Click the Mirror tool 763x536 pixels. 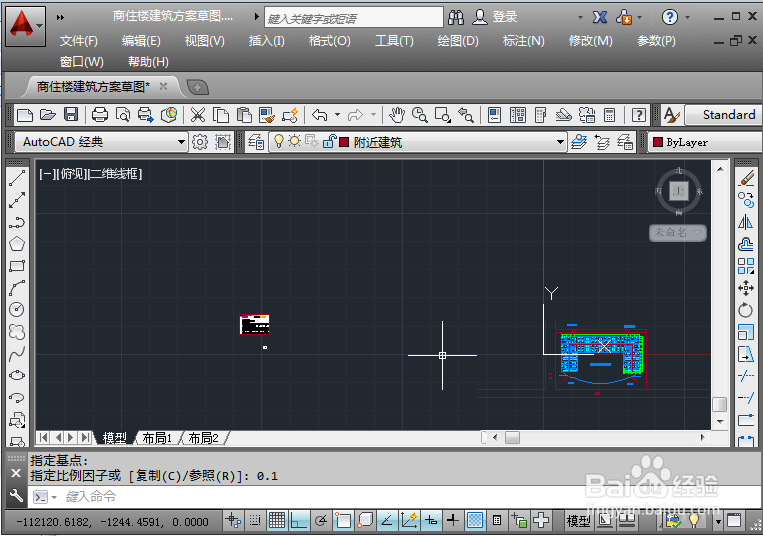(745, 222)
